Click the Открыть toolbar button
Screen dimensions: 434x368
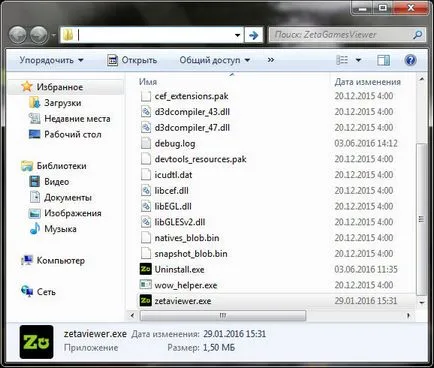[x=132, y=60]
